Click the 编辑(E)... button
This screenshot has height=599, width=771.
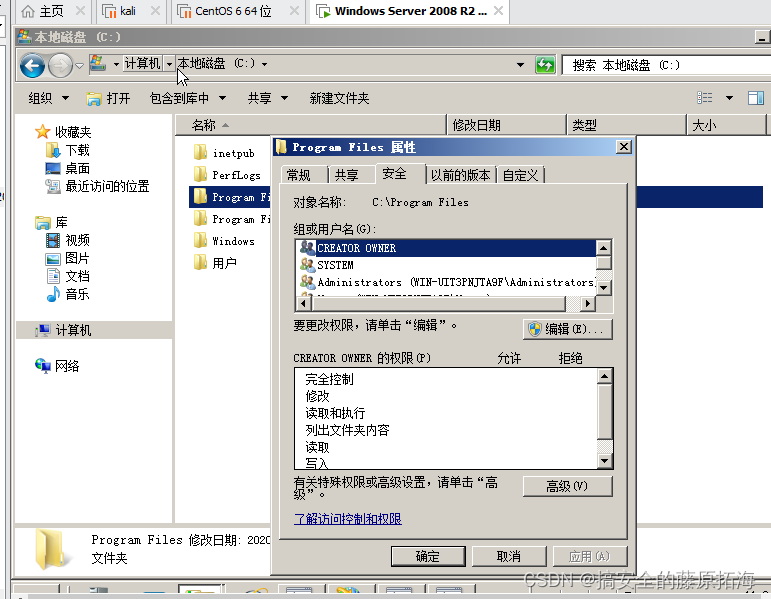[568, 329]
